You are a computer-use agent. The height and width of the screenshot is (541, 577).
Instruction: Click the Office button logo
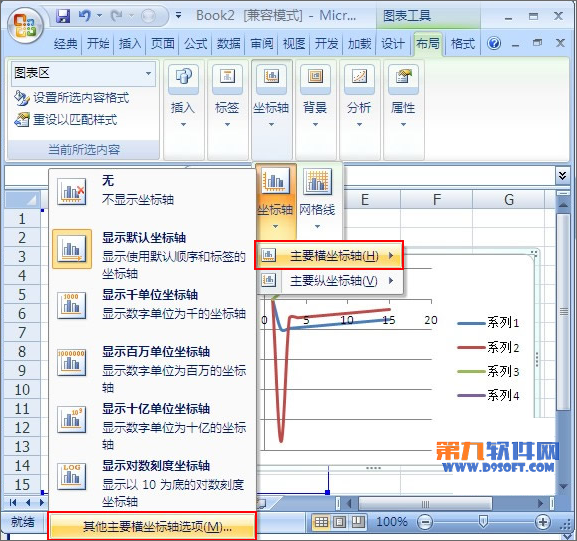(25, 26)
